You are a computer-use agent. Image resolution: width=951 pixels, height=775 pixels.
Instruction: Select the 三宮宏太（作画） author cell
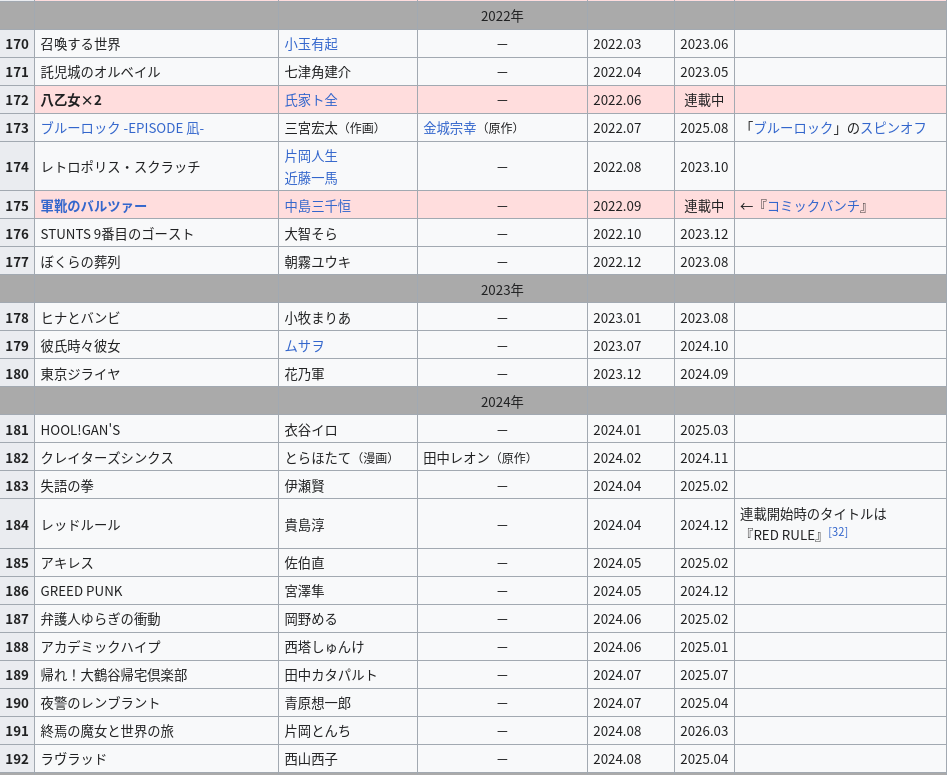[x=348, y=128]
